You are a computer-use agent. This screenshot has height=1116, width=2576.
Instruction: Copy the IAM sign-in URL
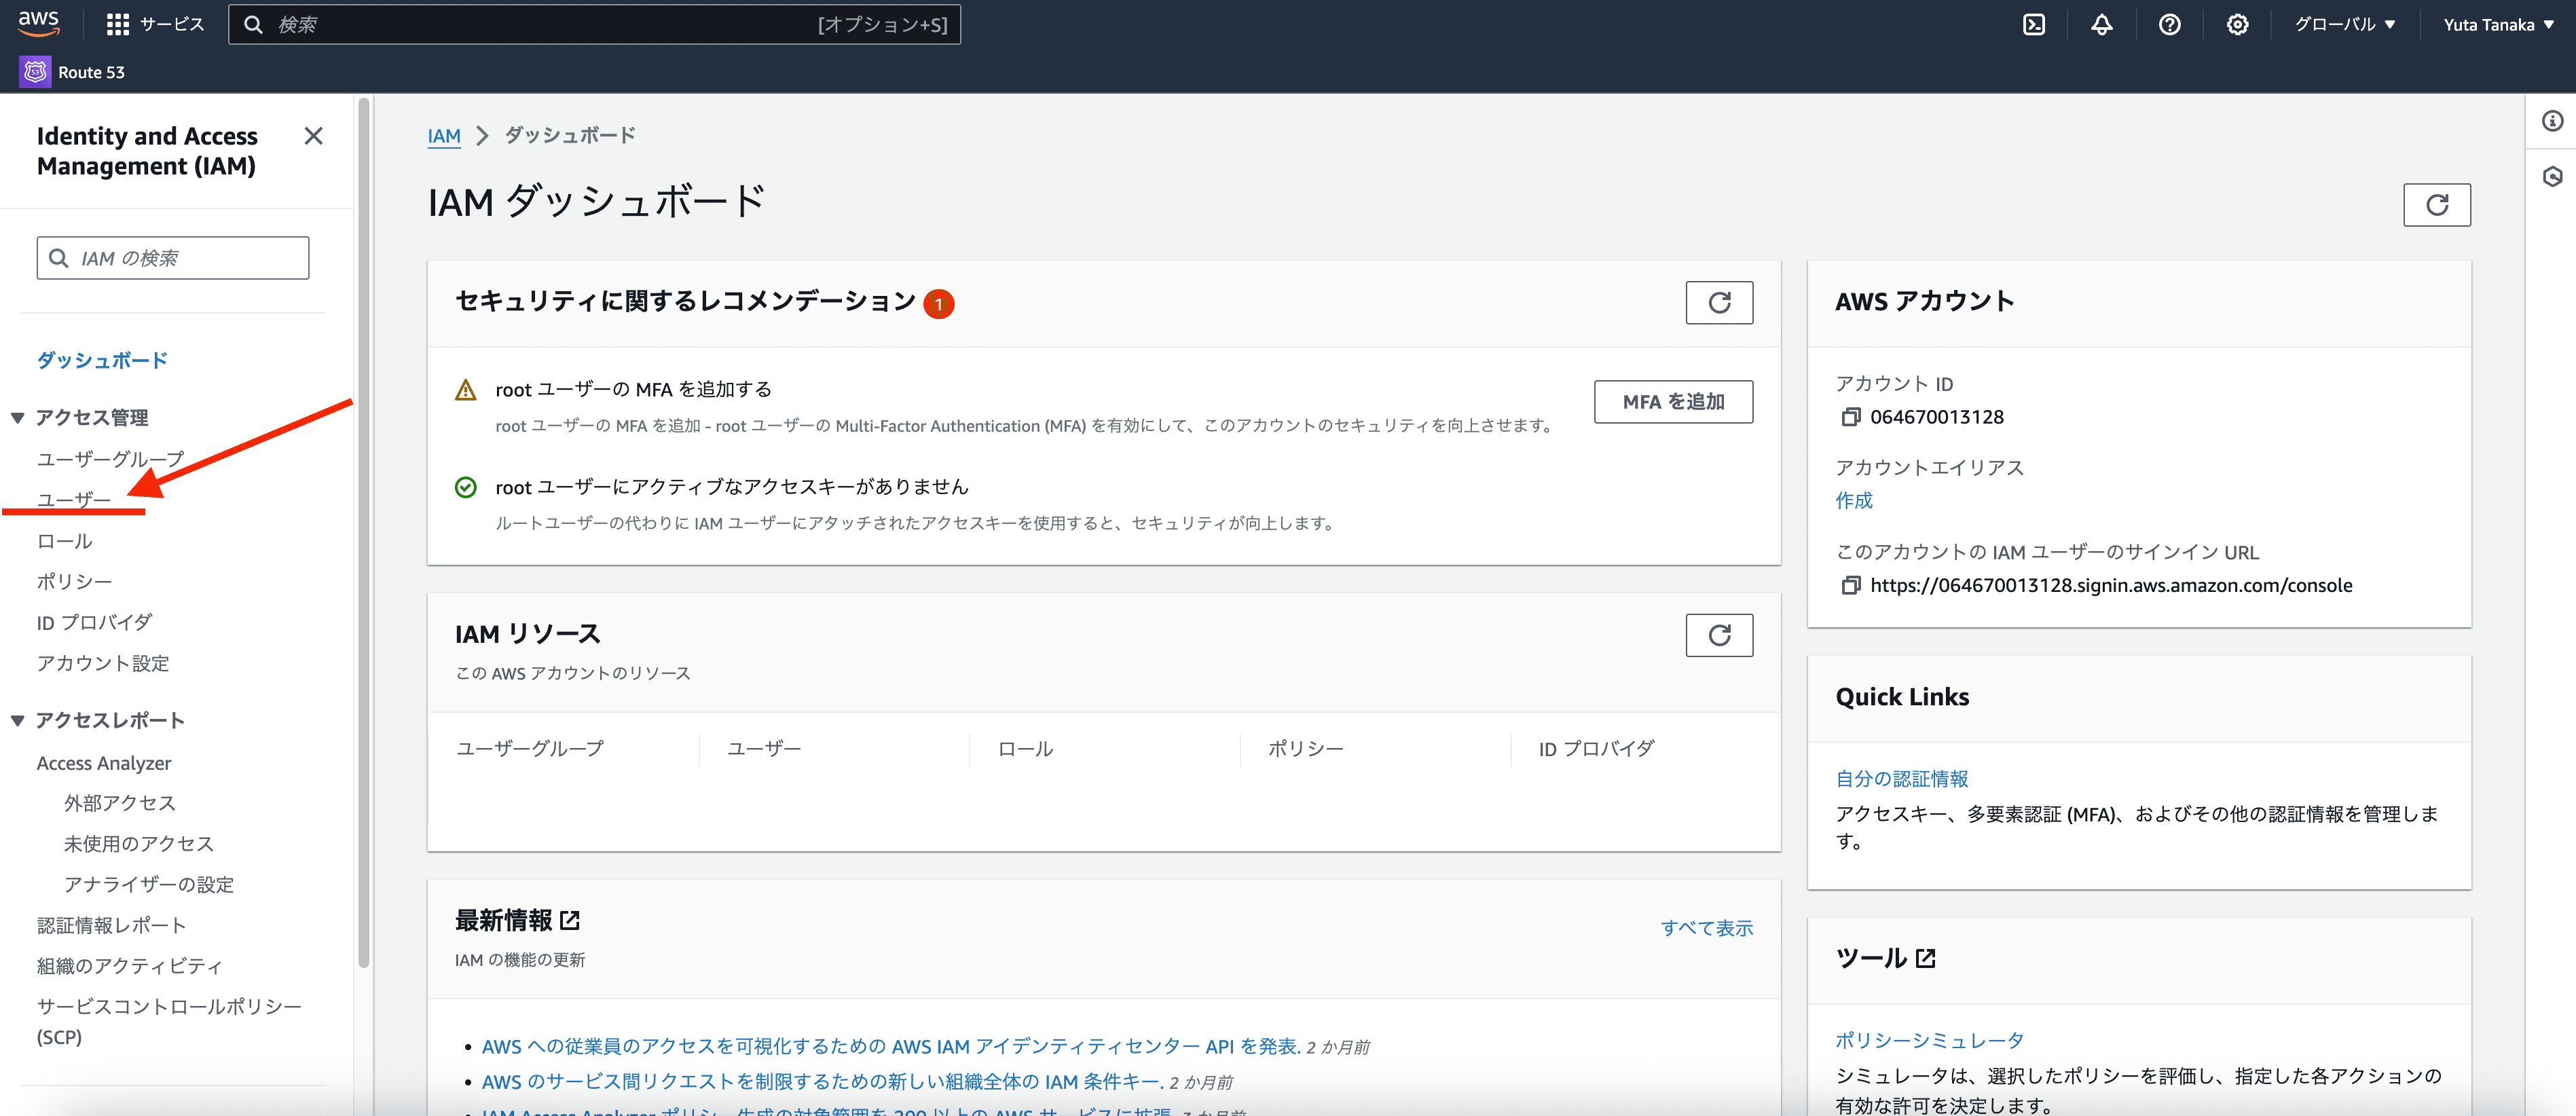(1850, 585)
